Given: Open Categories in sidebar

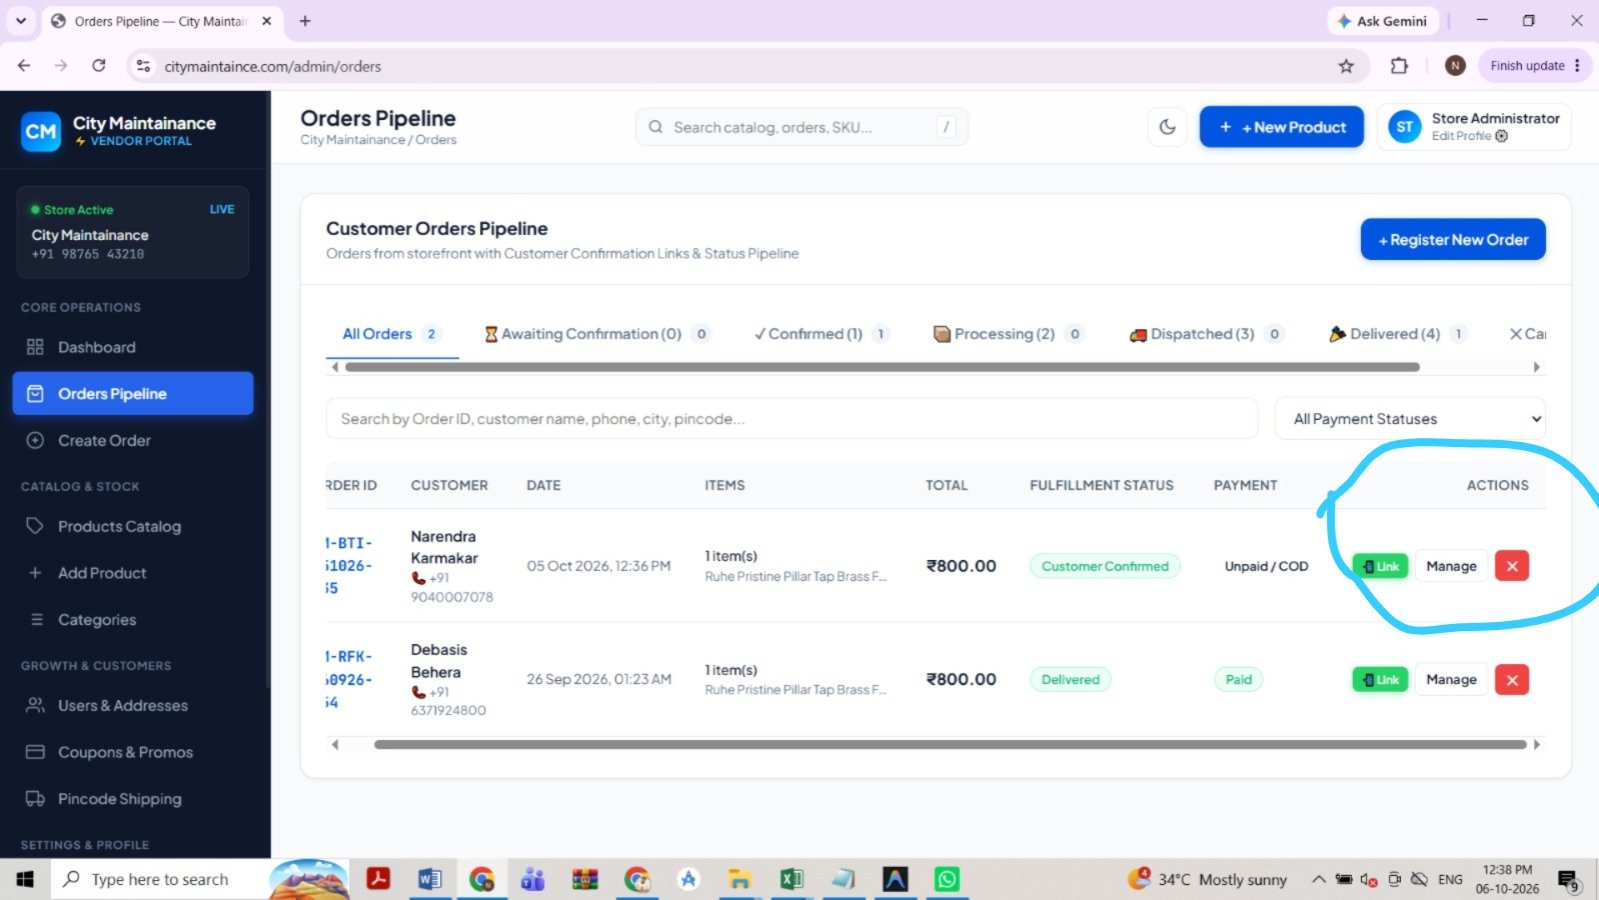Looking at the screenshot, I should point(132,620).
